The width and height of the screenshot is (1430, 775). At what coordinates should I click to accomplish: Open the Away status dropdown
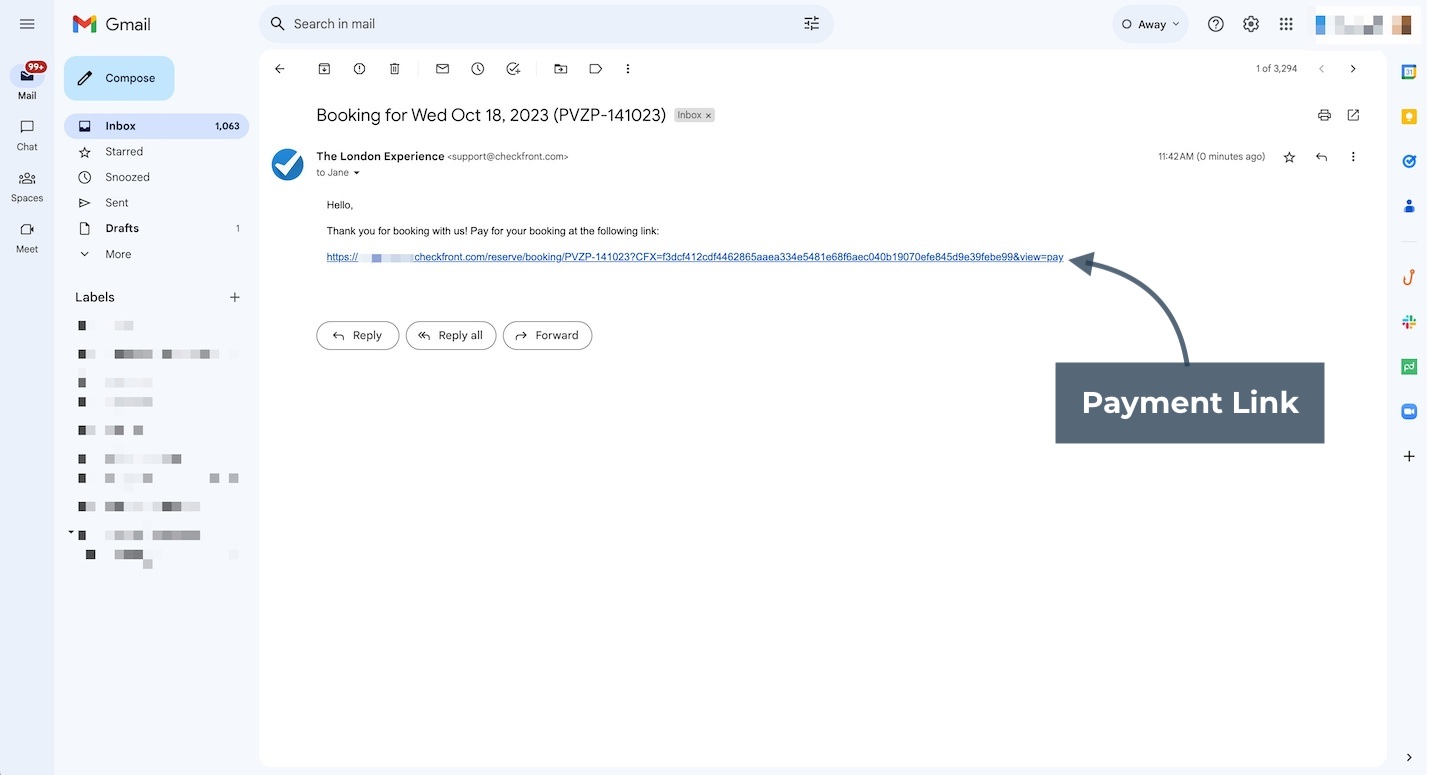click(1150, 24)
